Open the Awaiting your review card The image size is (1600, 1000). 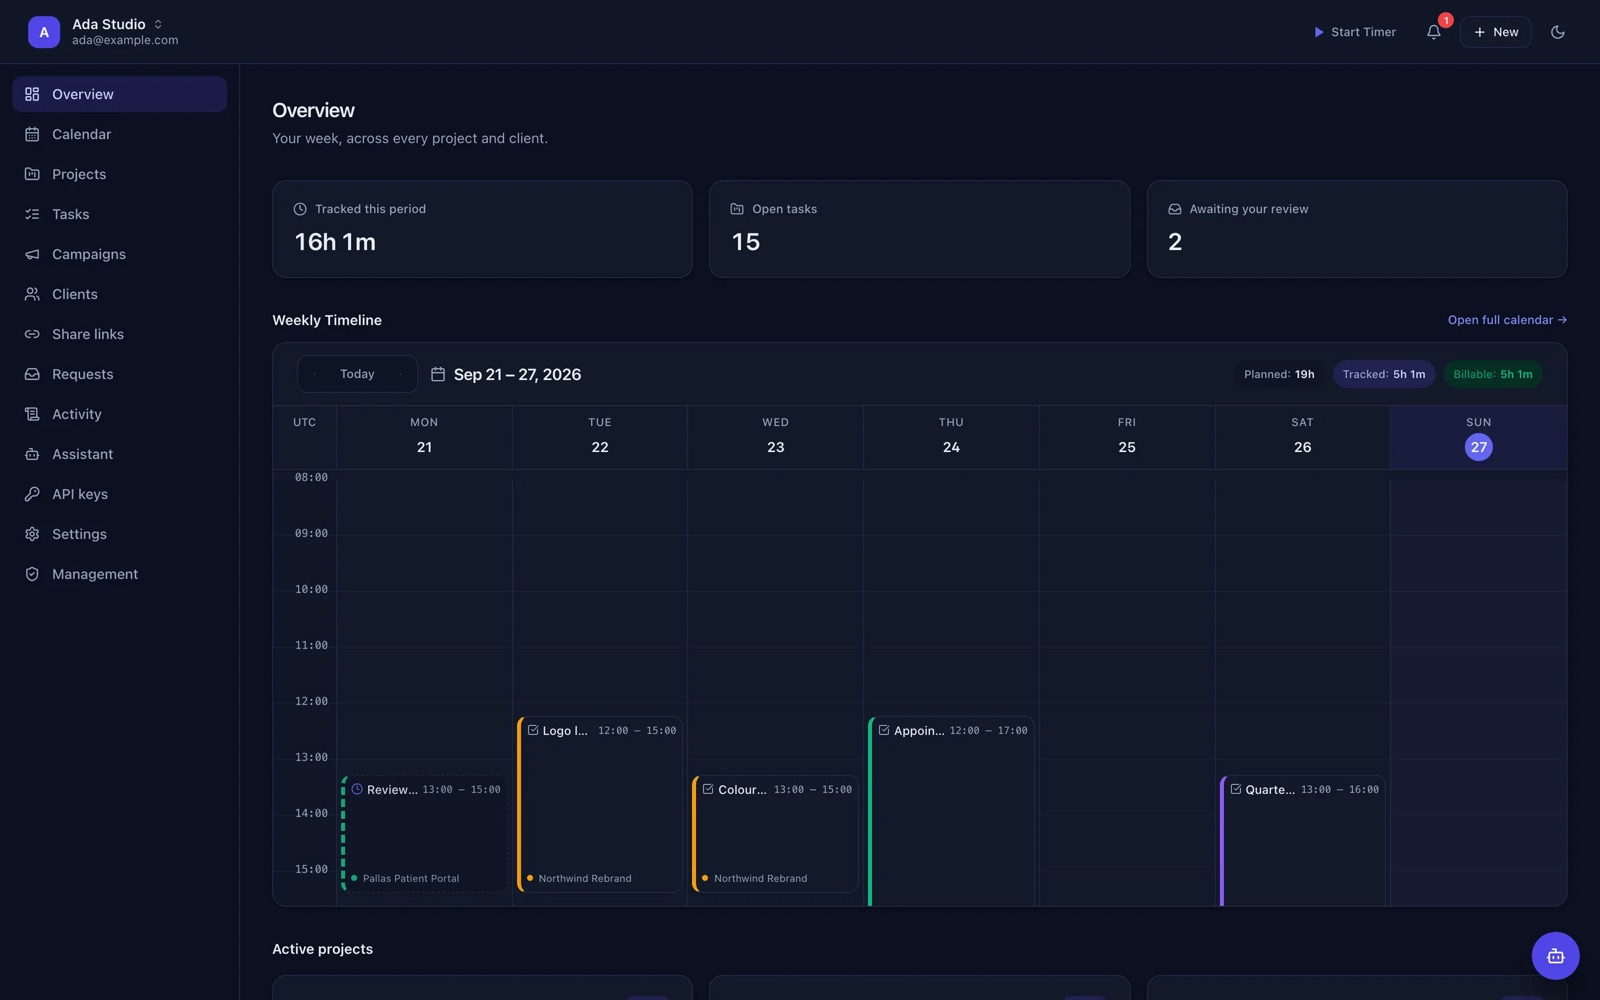[x=1357, y=229]
